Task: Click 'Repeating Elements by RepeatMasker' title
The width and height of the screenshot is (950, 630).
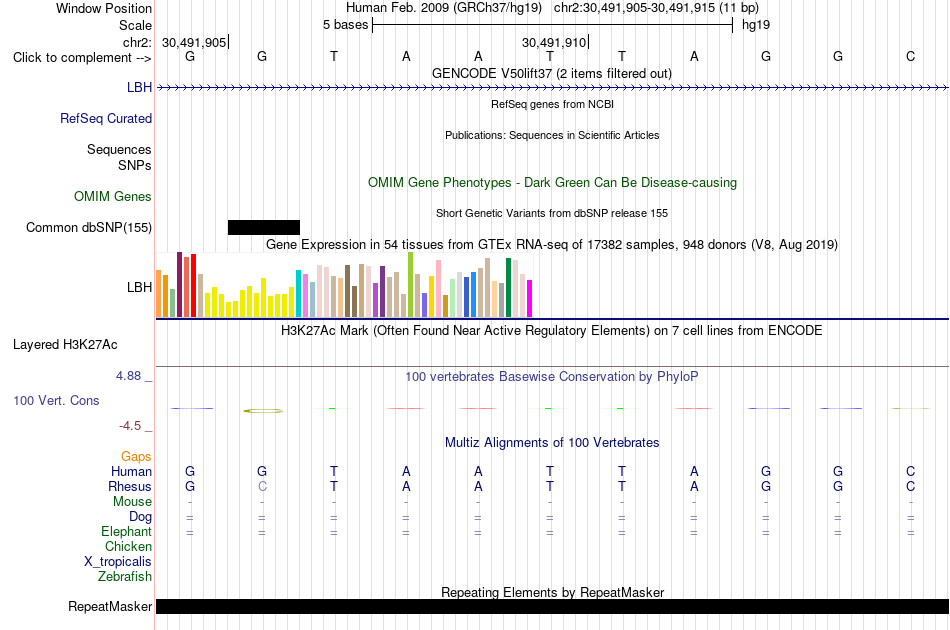Action: (552, 592)
